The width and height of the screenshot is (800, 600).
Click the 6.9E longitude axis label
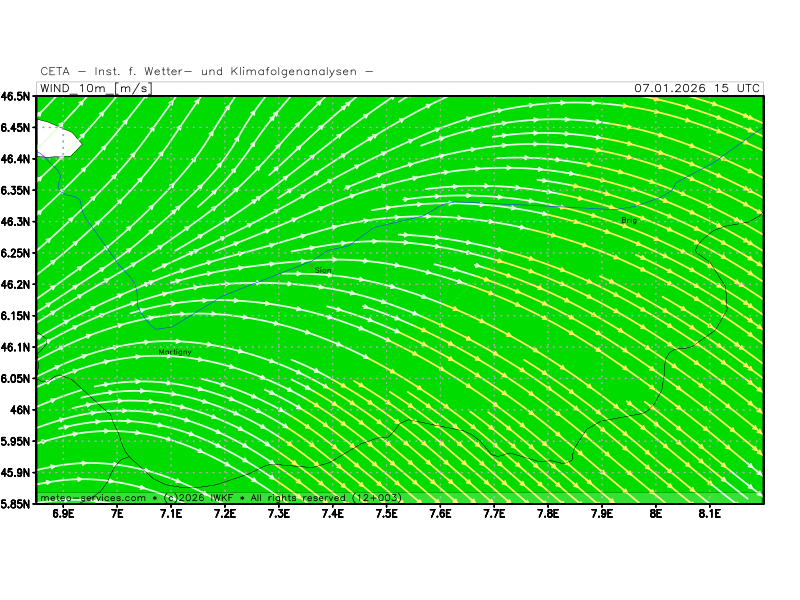click(63, 514)
